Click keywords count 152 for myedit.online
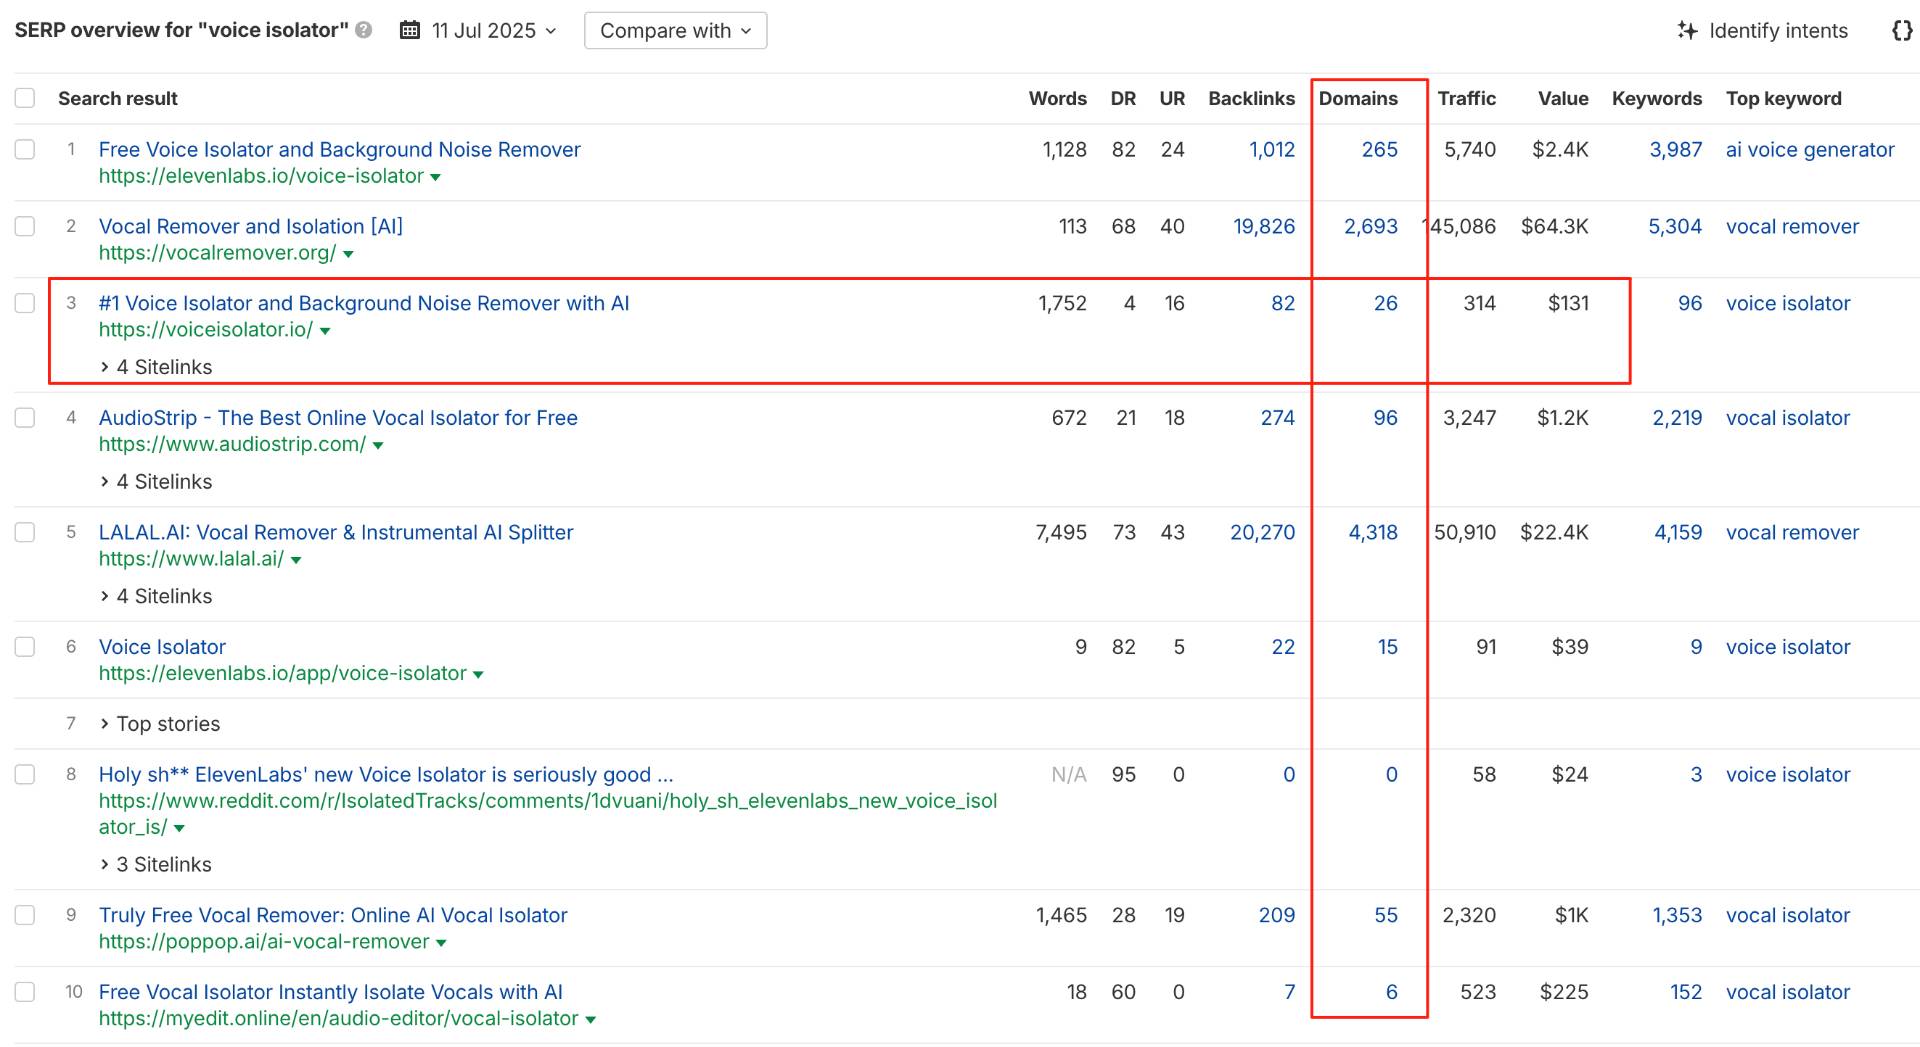Viewport: 1920px width, 1047px height. pos(1686,992)
